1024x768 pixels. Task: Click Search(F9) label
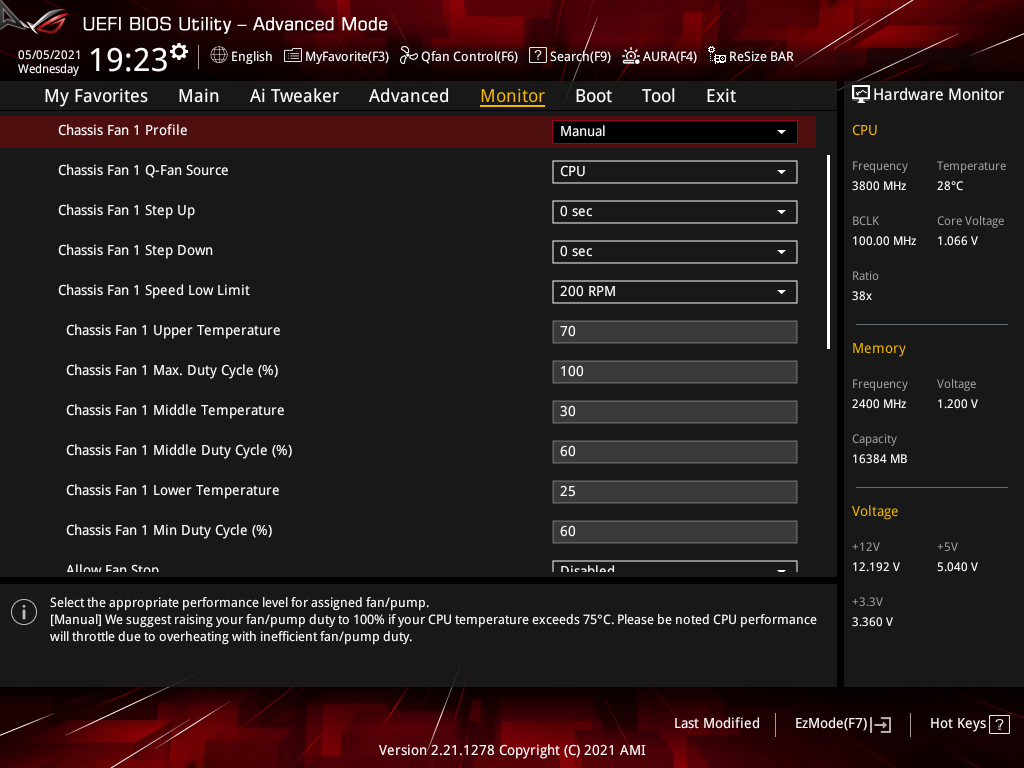tap(580, 57)
